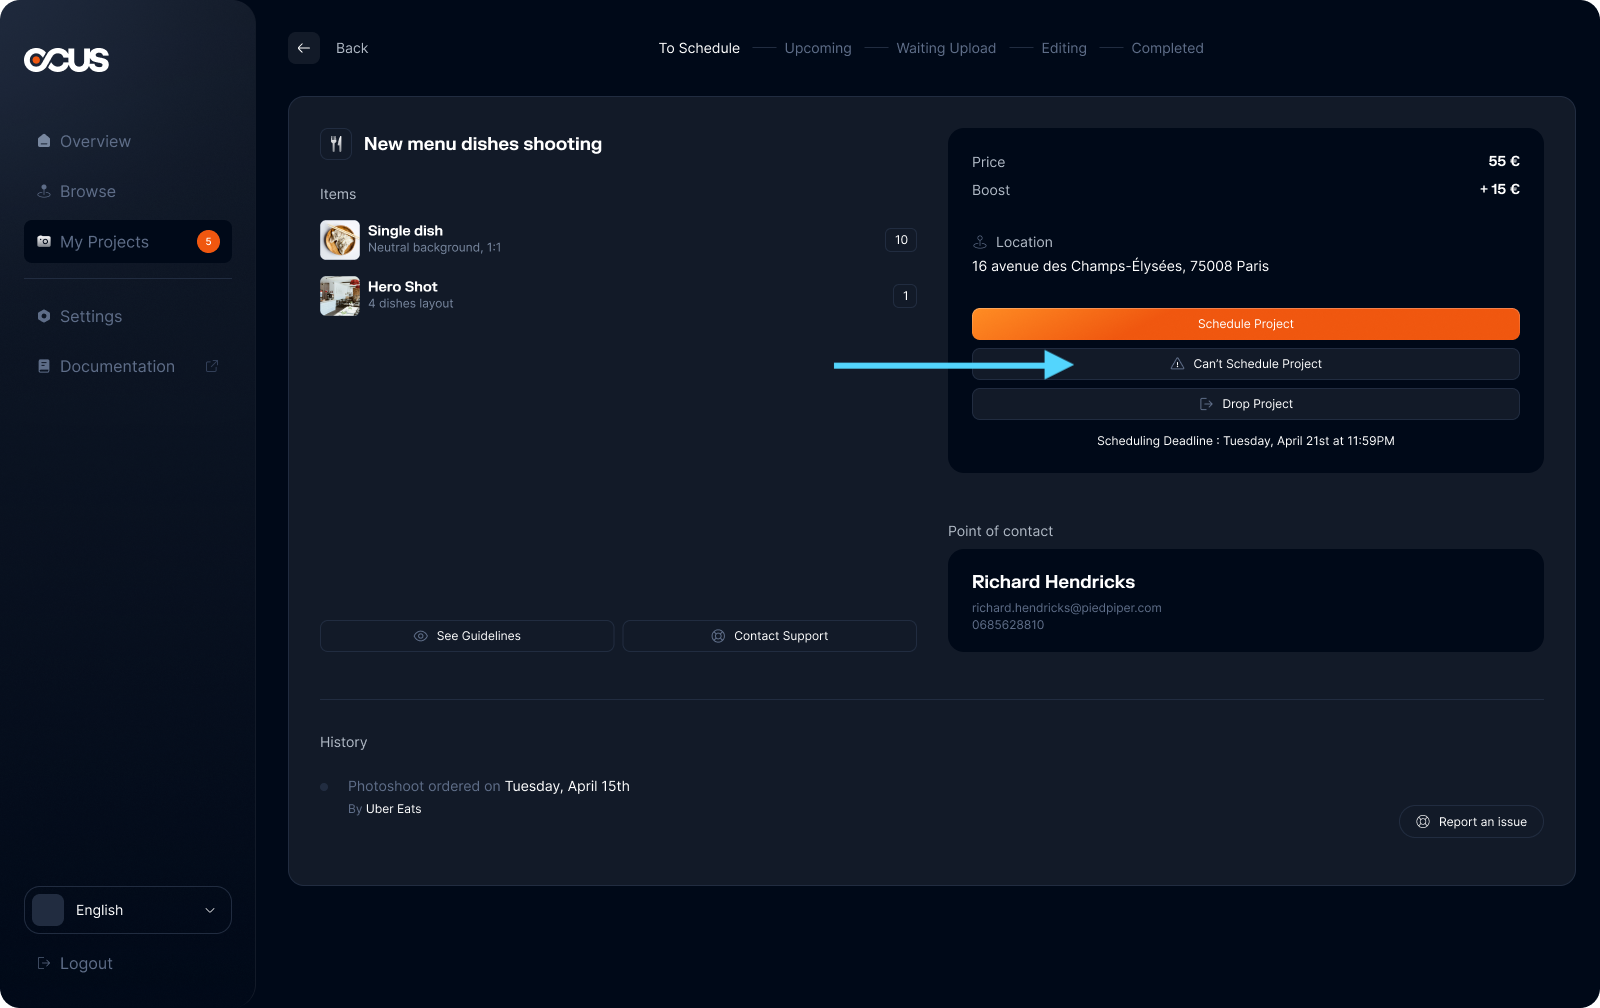
Task: Open Settings from the sidebar
Action: 90,316
